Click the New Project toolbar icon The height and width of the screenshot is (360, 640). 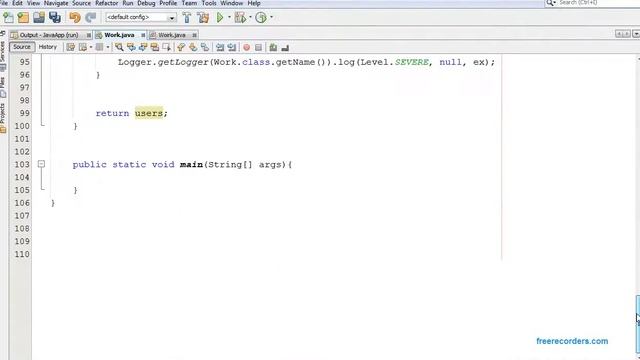click(23, 18)
